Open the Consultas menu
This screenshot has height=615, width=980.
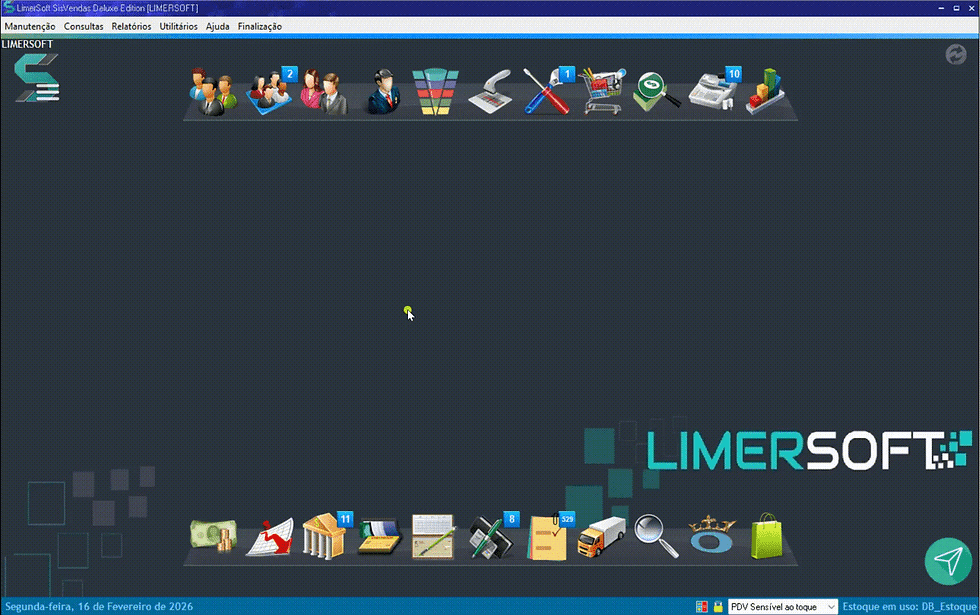click(84, 26)
